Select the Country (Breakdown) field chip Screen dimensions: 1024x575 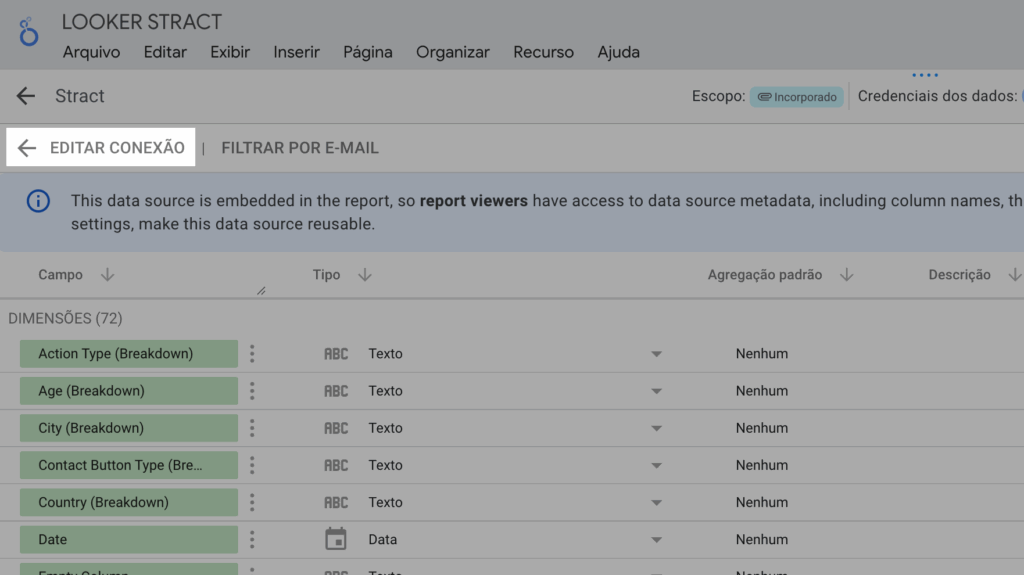(128, 502)
